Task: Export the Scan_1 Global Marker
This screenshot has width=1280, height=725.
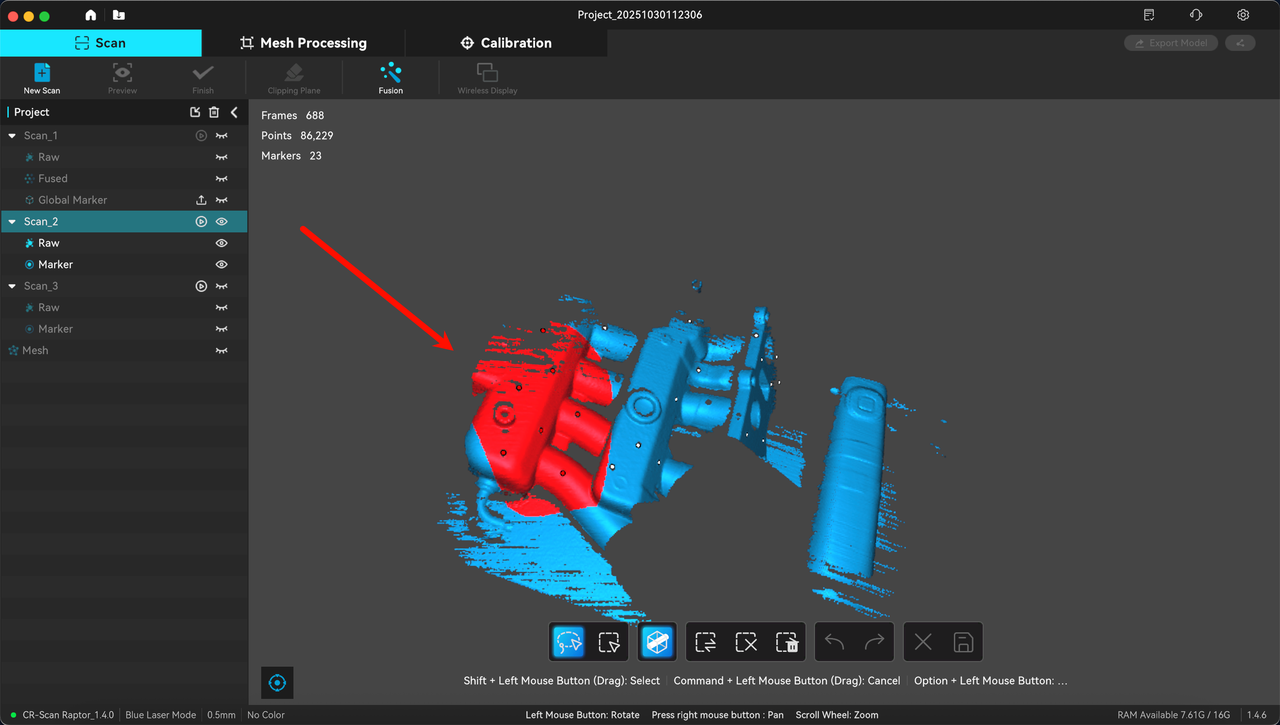Action: pos(201,200)
